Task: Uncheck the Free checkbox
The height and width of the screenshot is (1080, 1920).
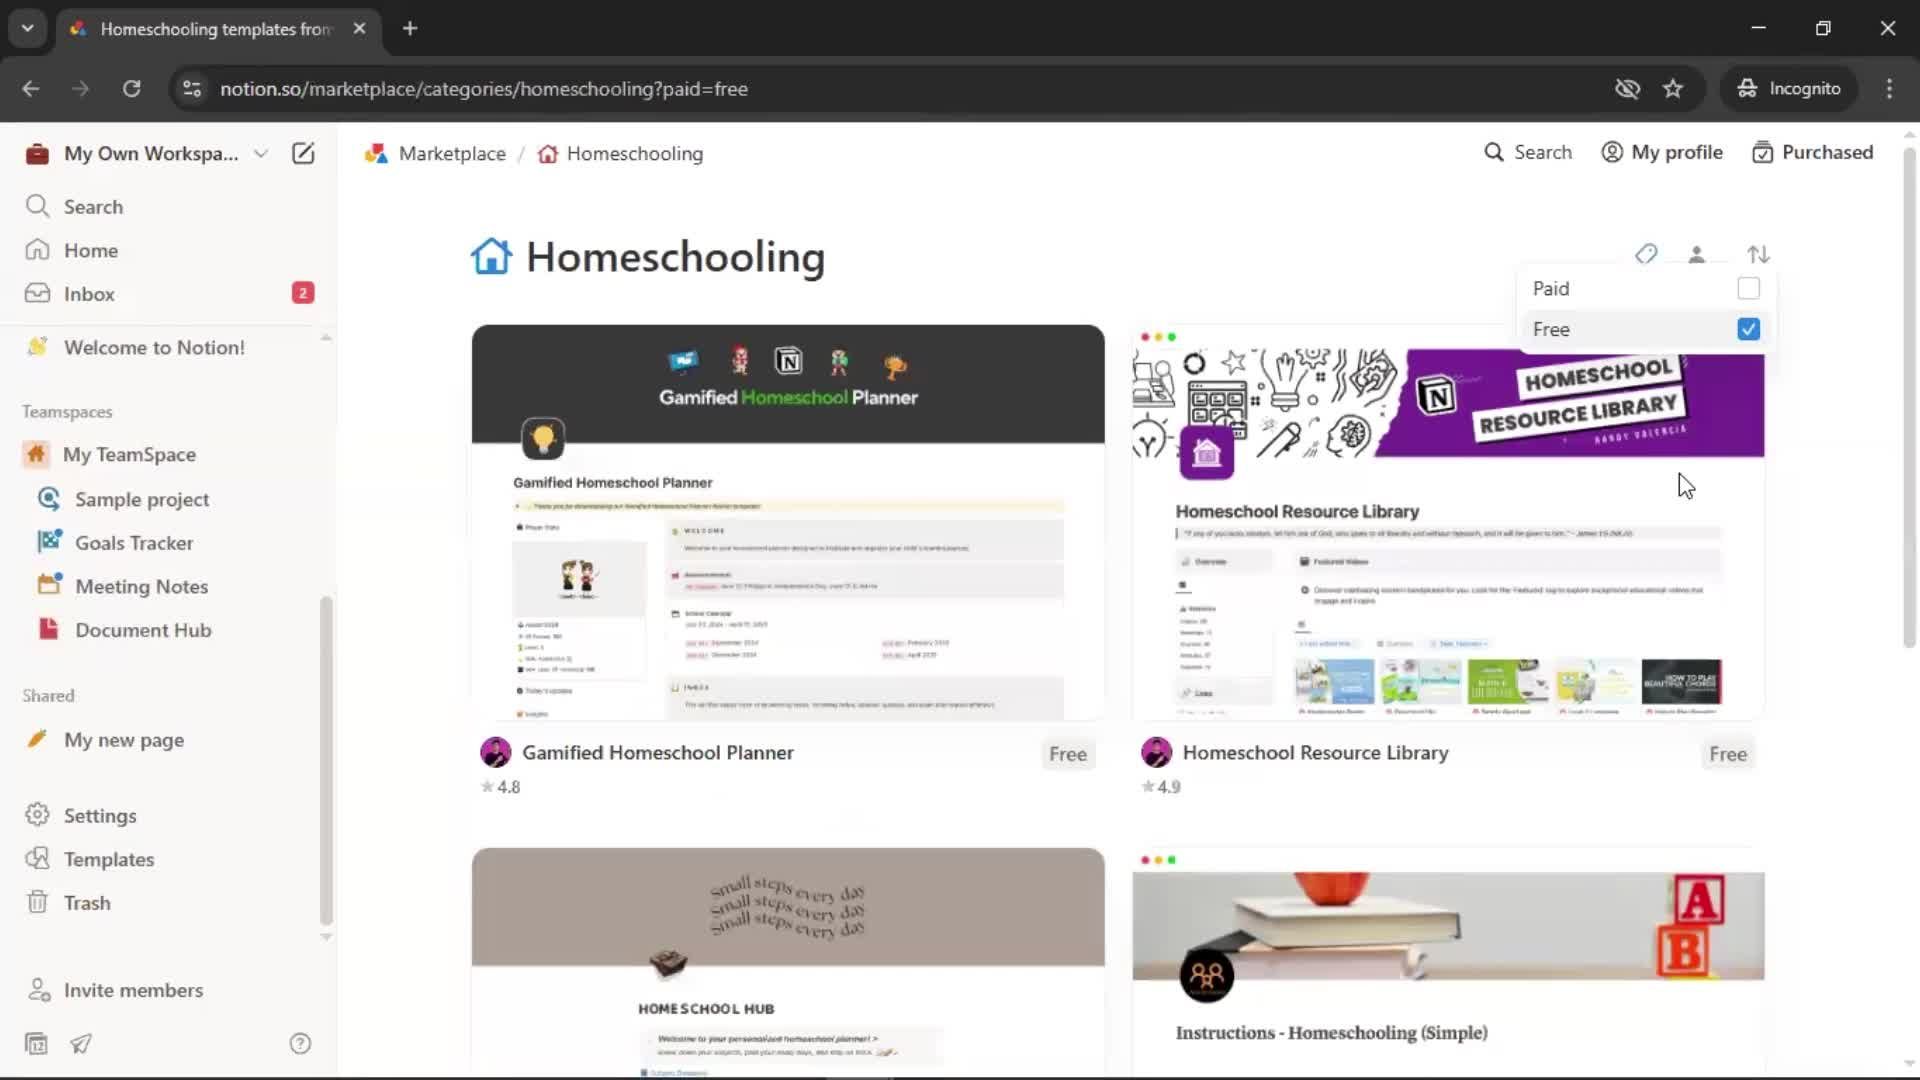Action: tap(1748, 329)
